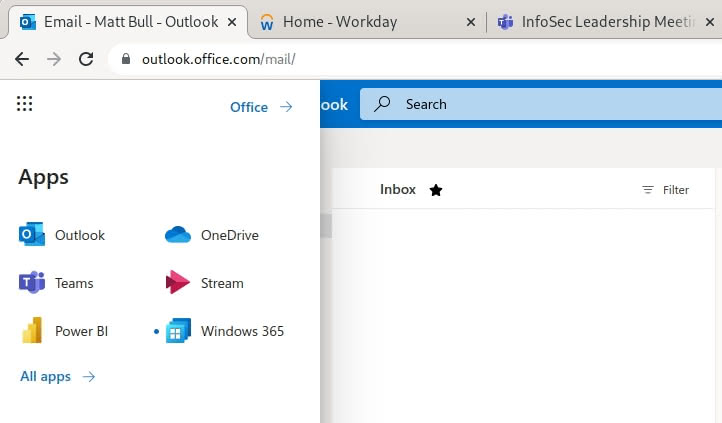This screenshot has height=423, width=722.
Task: Go back in browser history
Action: tap(22, 59)
